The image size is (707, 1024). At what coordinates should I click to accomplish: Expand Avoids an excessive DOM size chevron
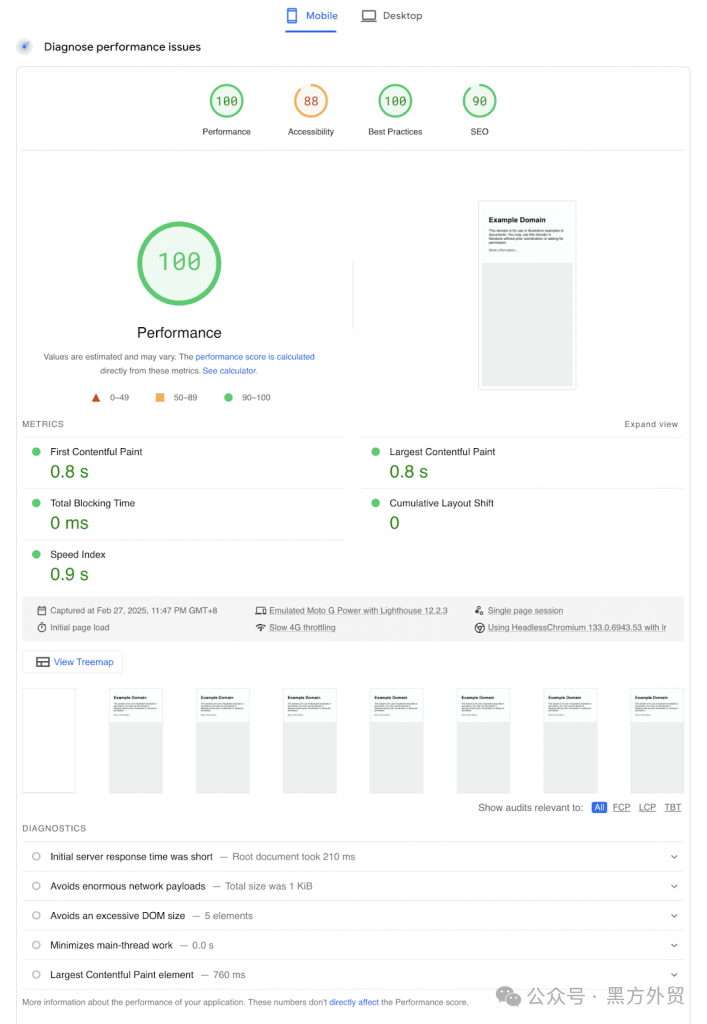(674, 916)
